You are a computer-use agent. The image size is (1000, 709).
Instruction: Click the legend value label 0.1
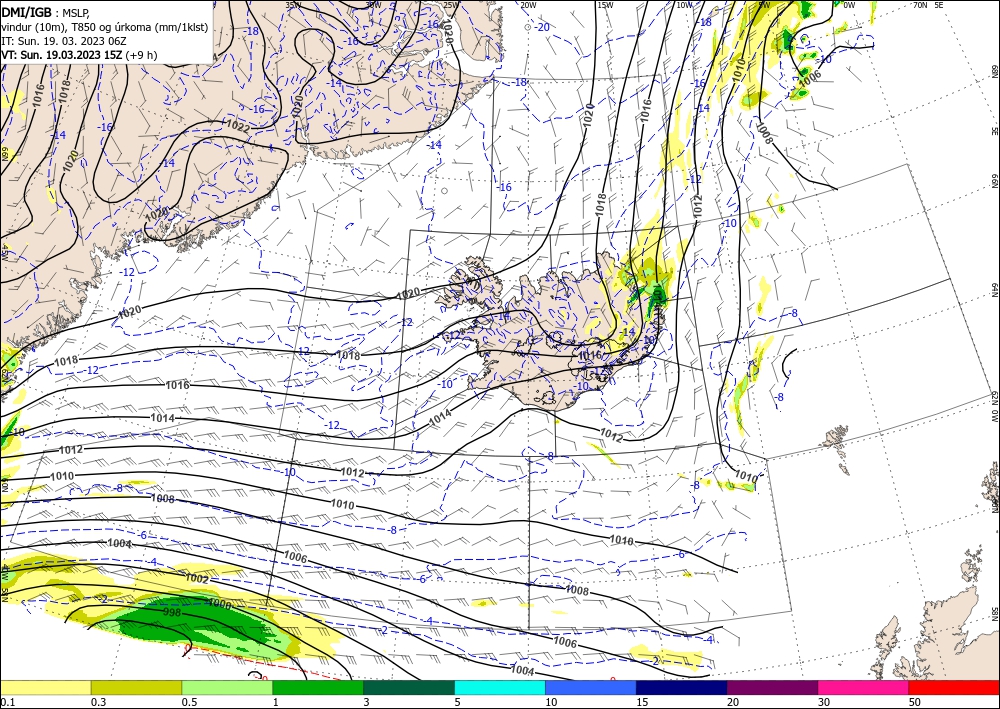pos(6,702)
